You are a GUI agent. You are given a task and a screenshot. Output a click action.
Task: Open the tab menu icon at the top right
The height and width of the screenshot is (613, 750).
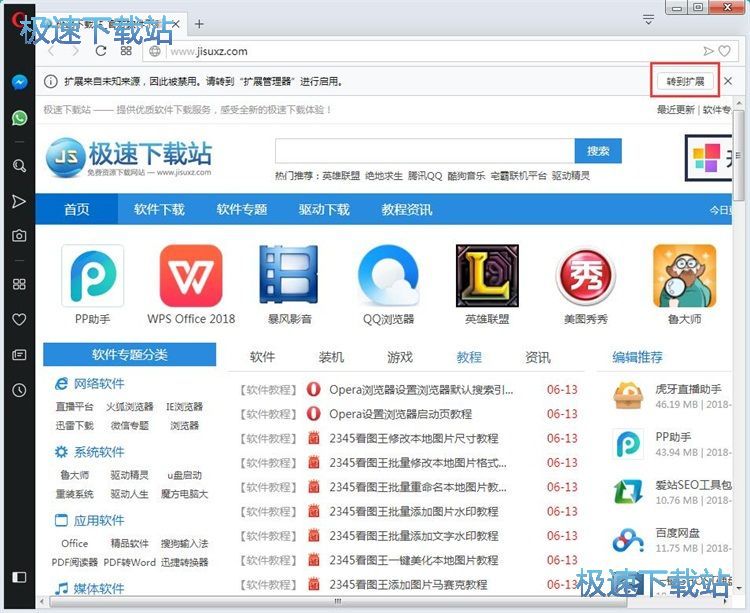(x=648, y=20)
